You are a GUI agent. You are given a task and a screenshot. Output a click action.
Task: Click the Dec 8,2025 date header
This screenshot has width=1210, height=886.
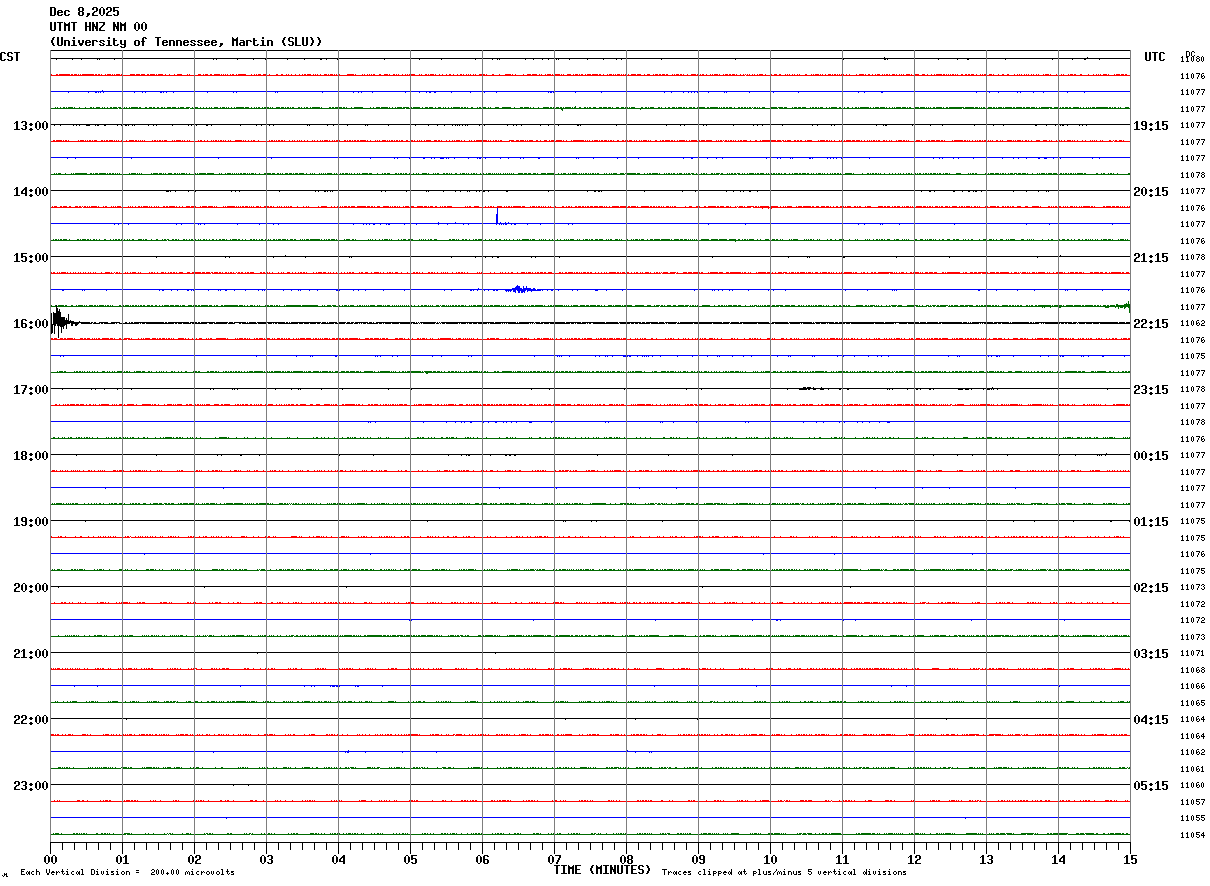(x=84, y=12)
